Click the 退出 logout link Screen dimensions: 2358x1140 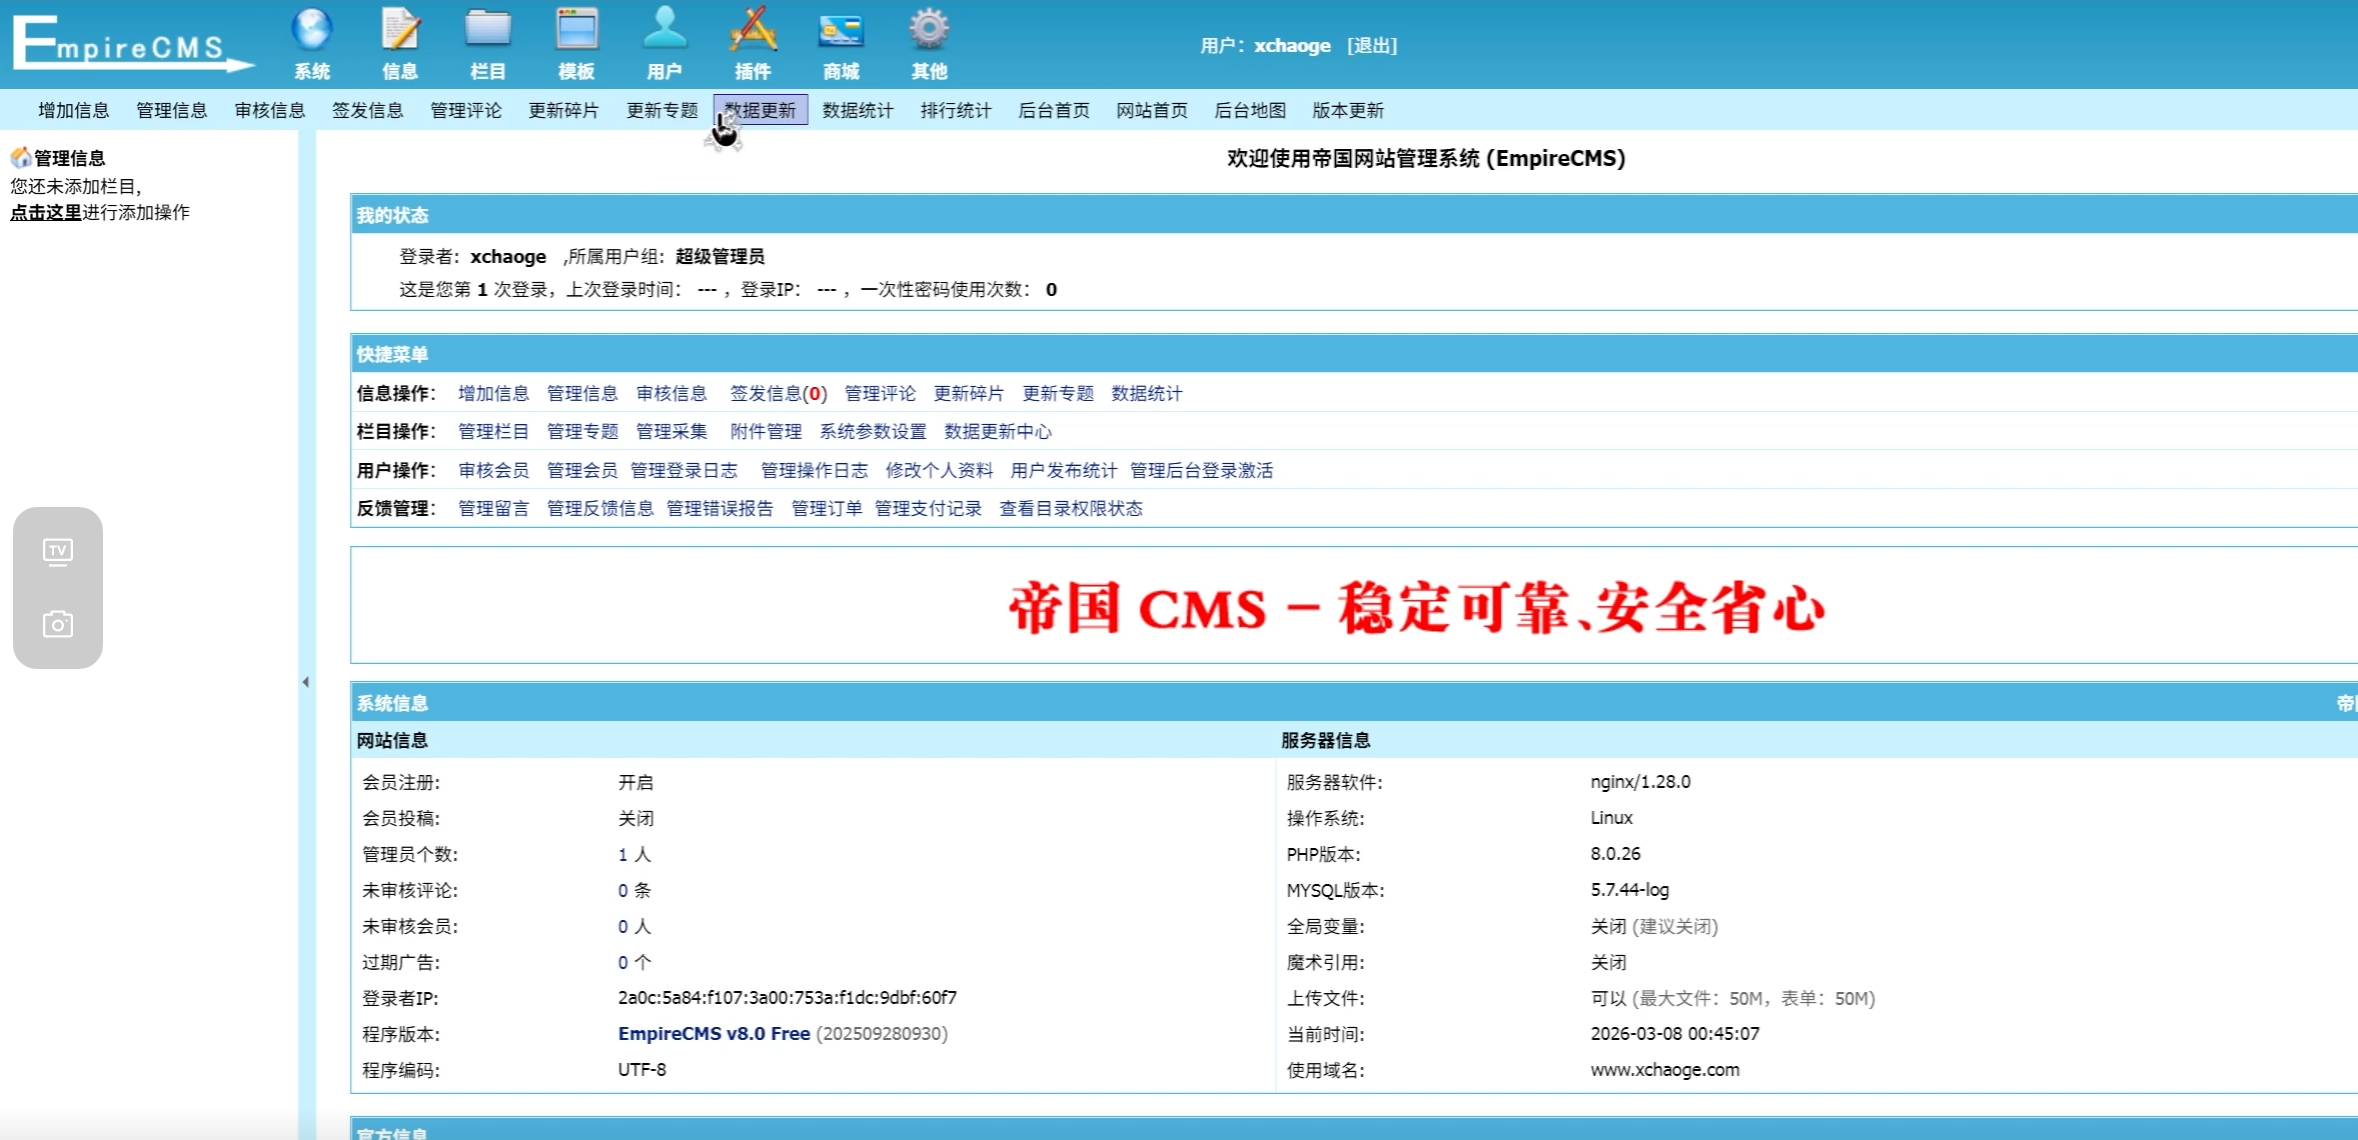tap(1371, 46)
